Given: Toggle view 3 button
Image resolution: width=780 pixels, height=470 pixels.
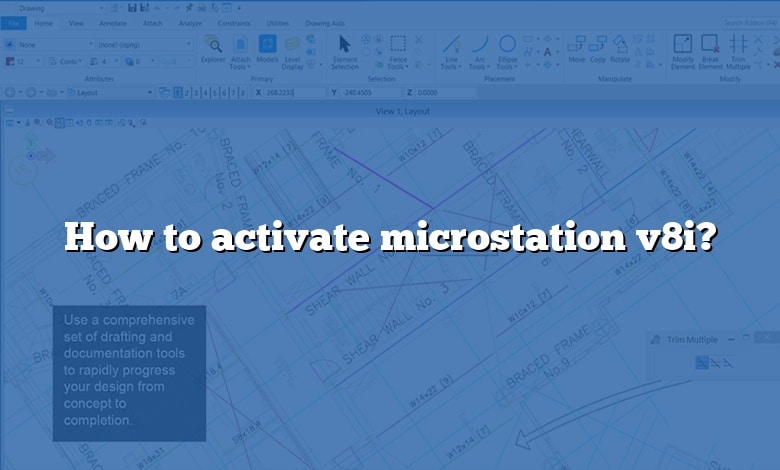Looking at the screenshot, I should pos(196,93).
